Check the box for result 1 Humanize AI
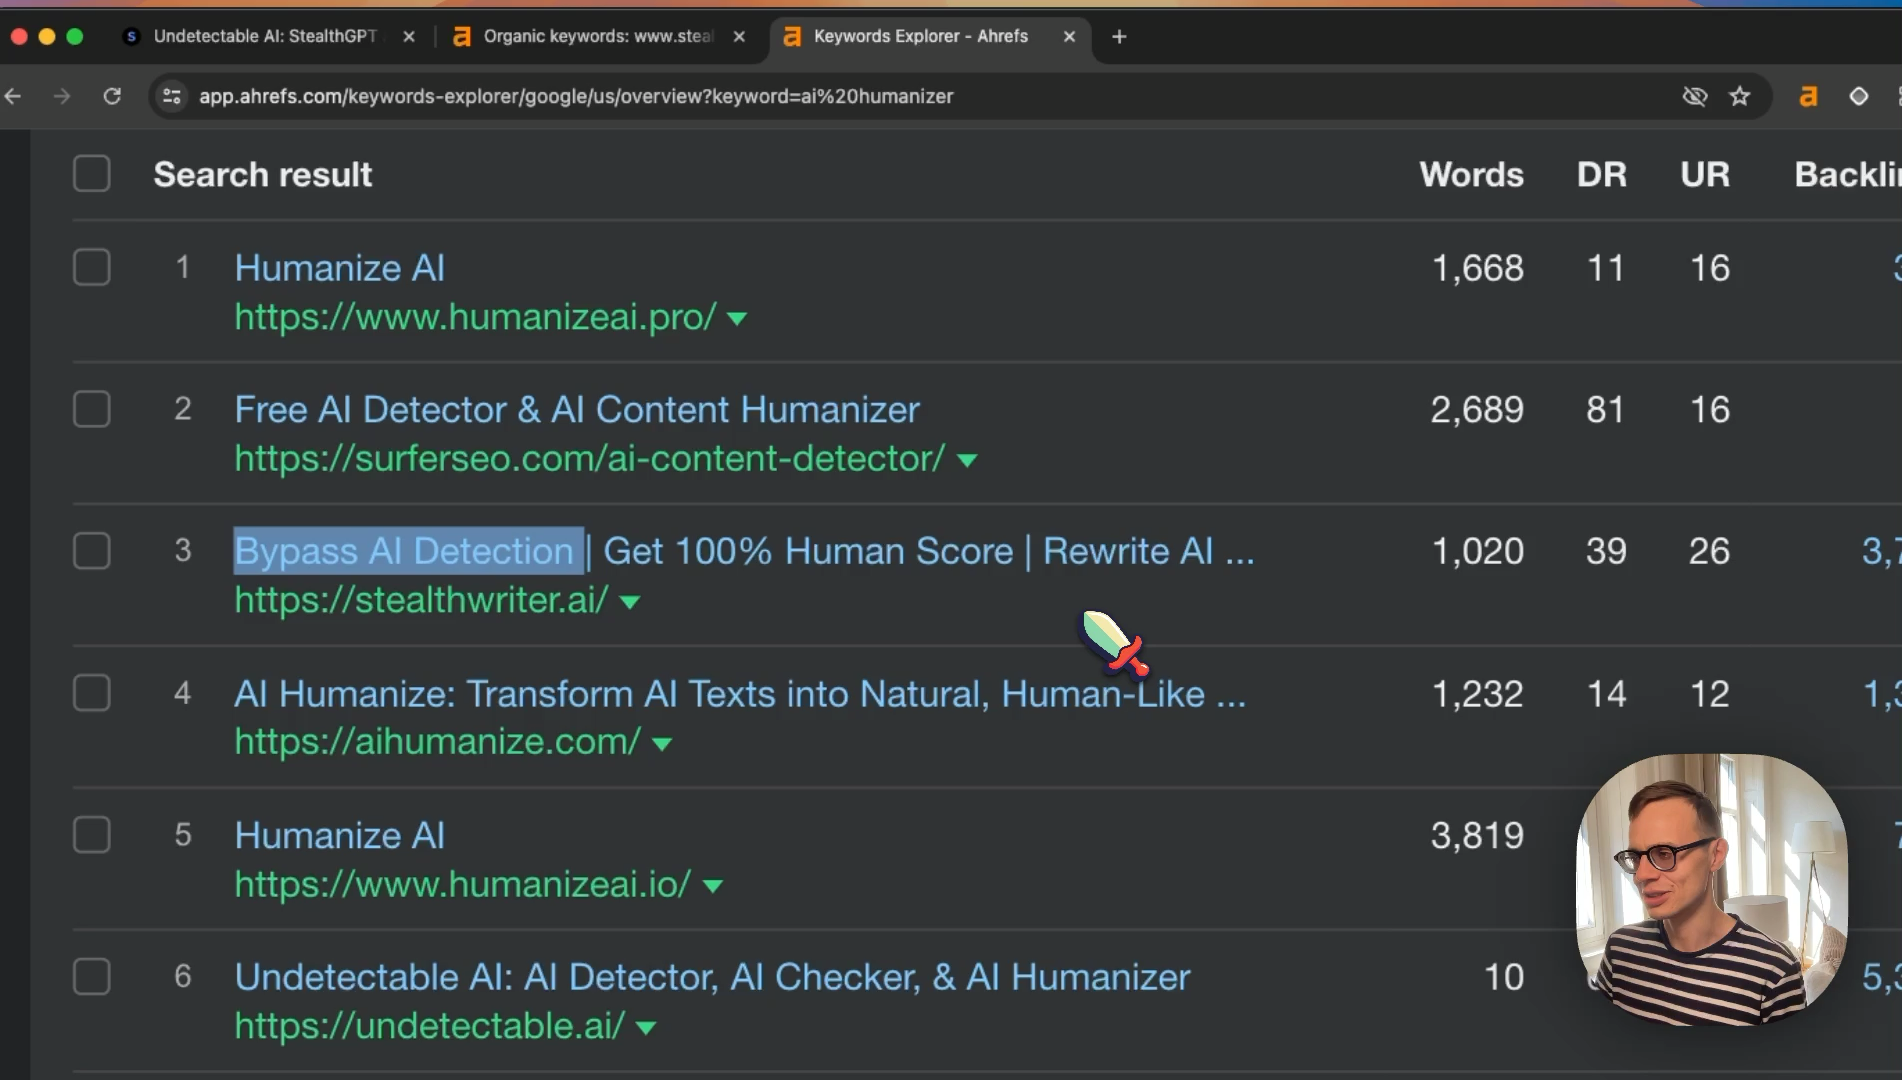Viewport: 1902px width, 1080px height. point(92,267)
